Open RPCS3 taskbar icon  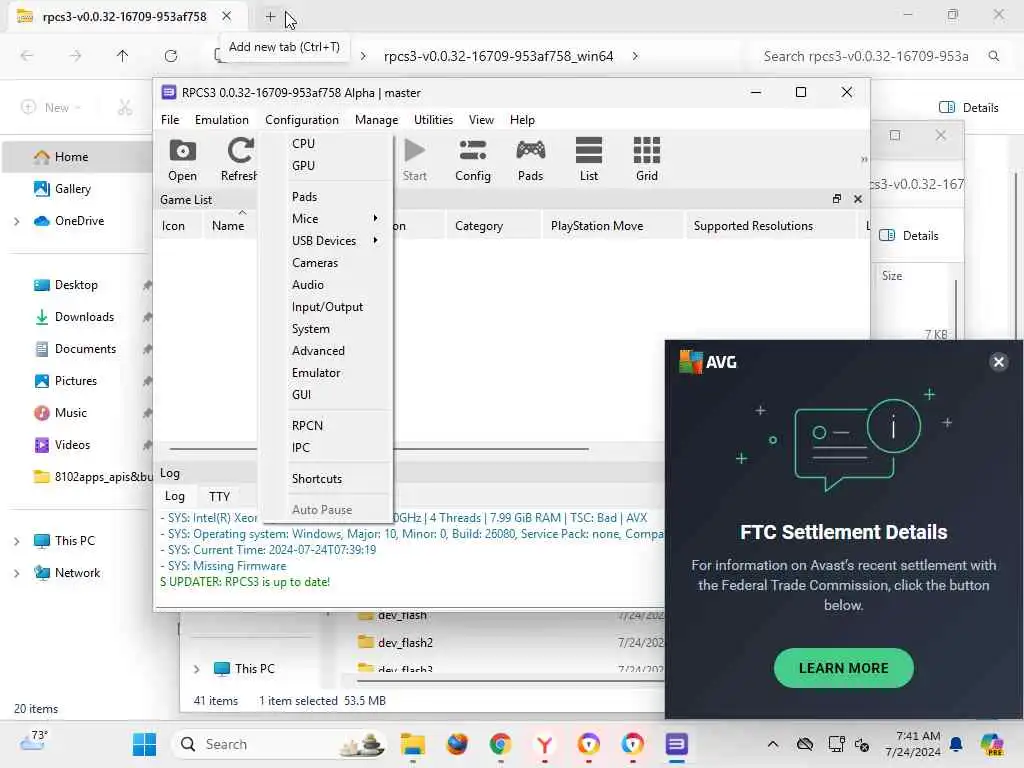click(x=677, y=744)
